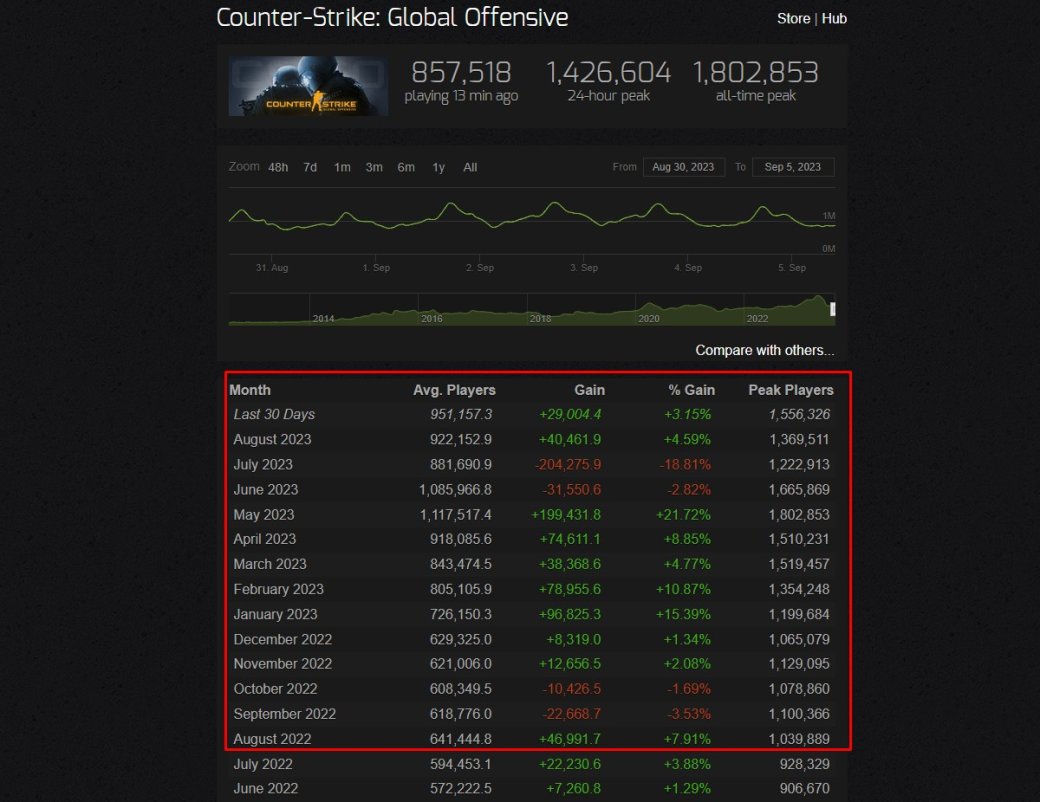
Task: Click Last 30 Days peak 1,556,326
Action: pos(799,415)
